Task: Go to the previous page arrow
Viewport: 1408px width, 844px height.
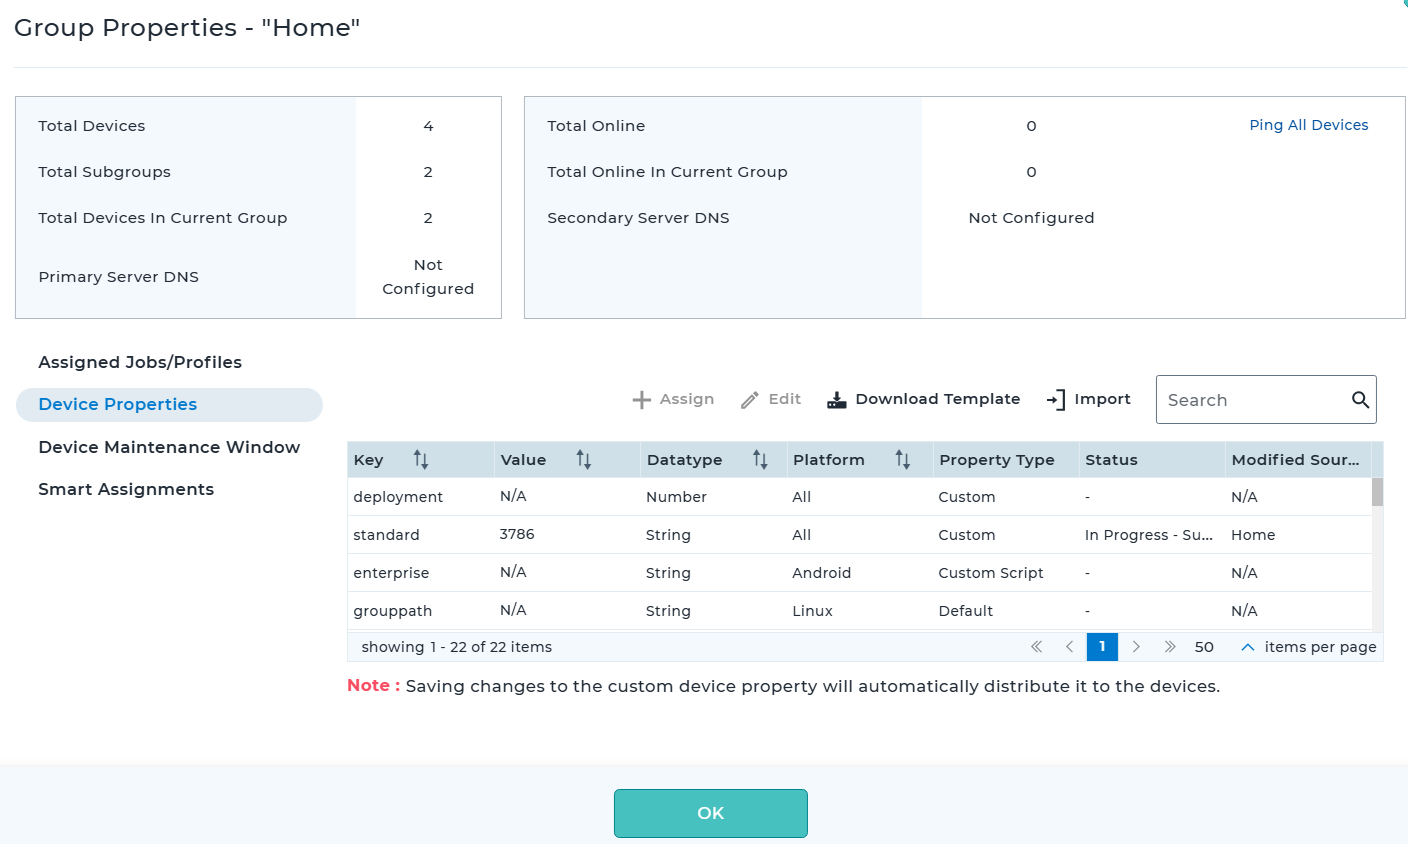Action: coord(1069,647)
